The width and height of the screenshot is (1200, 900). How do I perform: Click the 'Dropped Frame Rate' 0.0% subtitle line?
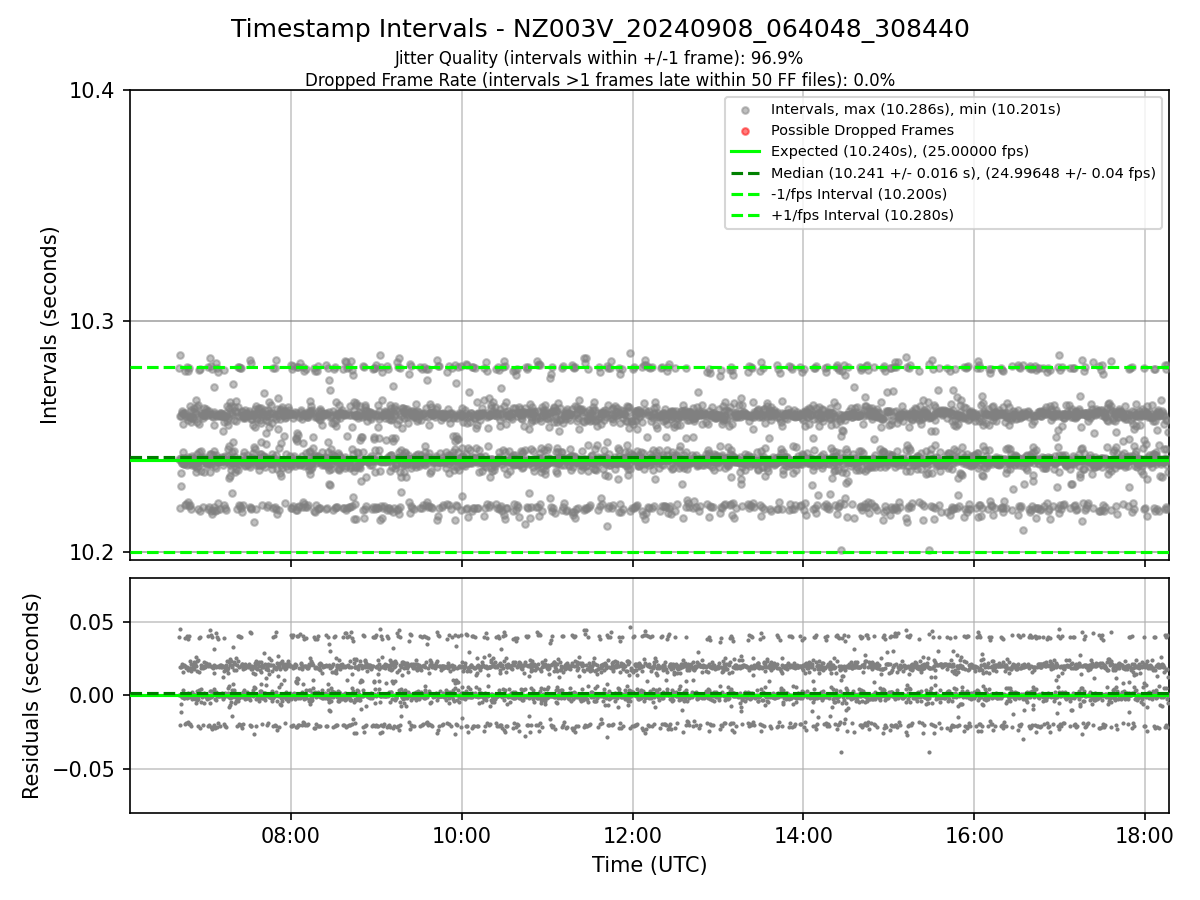point(600,80)
